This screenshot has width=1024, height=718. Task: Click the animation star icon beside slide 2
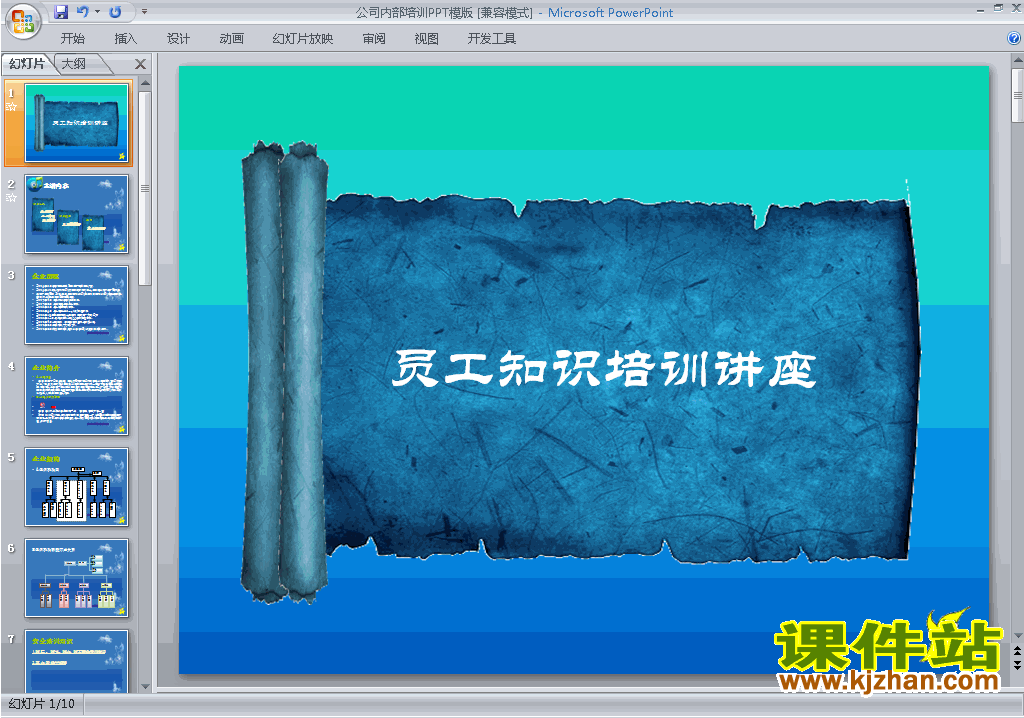11,197
